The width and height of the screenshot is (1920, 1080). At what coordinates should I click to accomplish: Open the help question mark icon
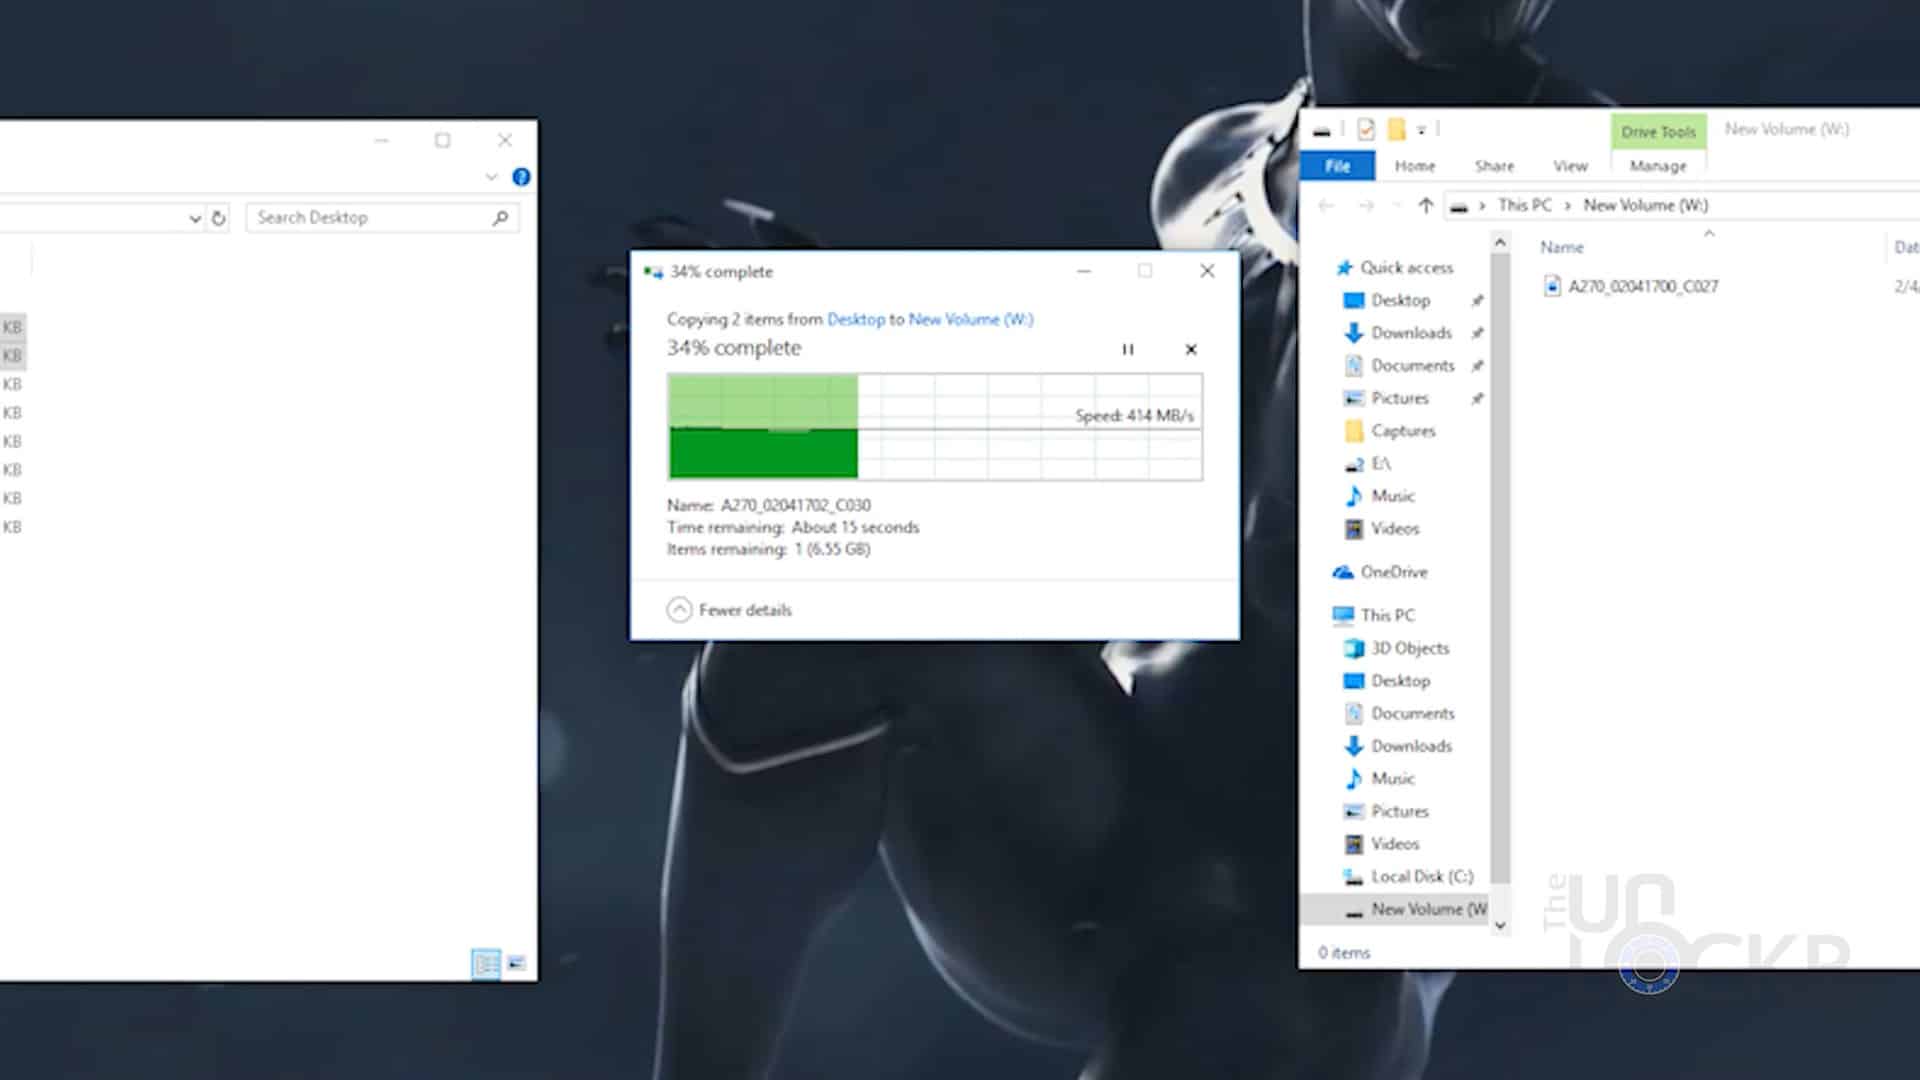pos(521,177)
